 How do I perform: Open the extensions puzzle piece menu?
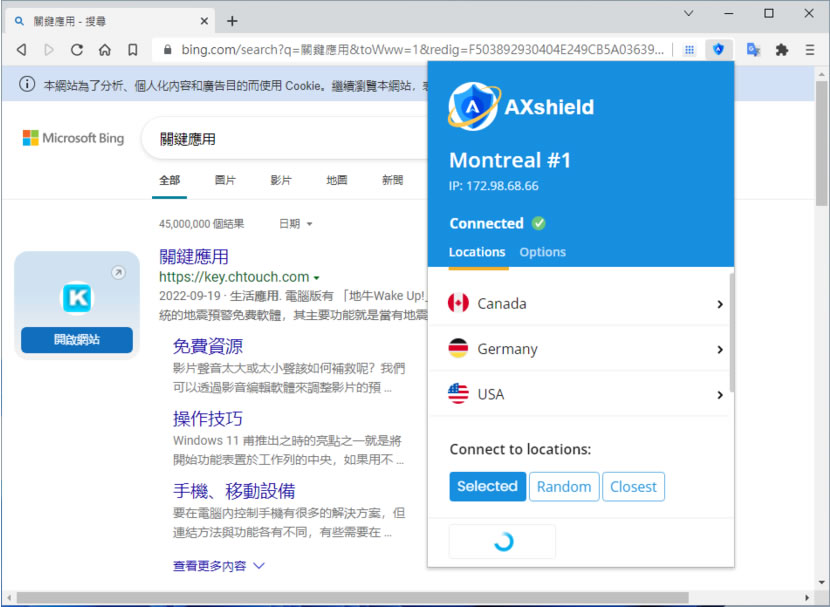(781, 50)
